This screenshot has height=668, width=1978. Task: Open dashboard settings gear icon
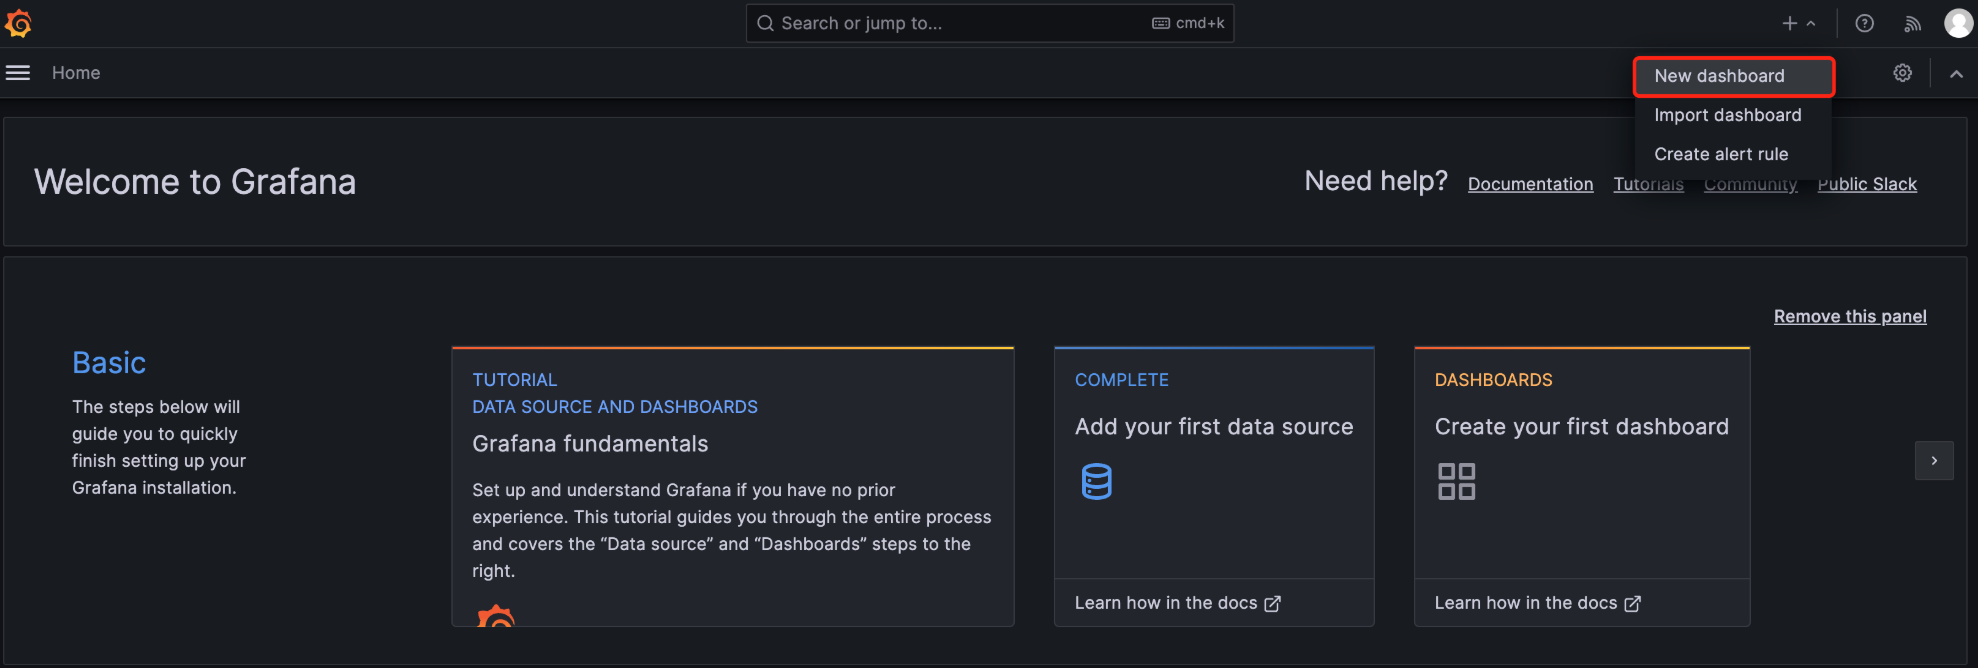point(1902,73)
